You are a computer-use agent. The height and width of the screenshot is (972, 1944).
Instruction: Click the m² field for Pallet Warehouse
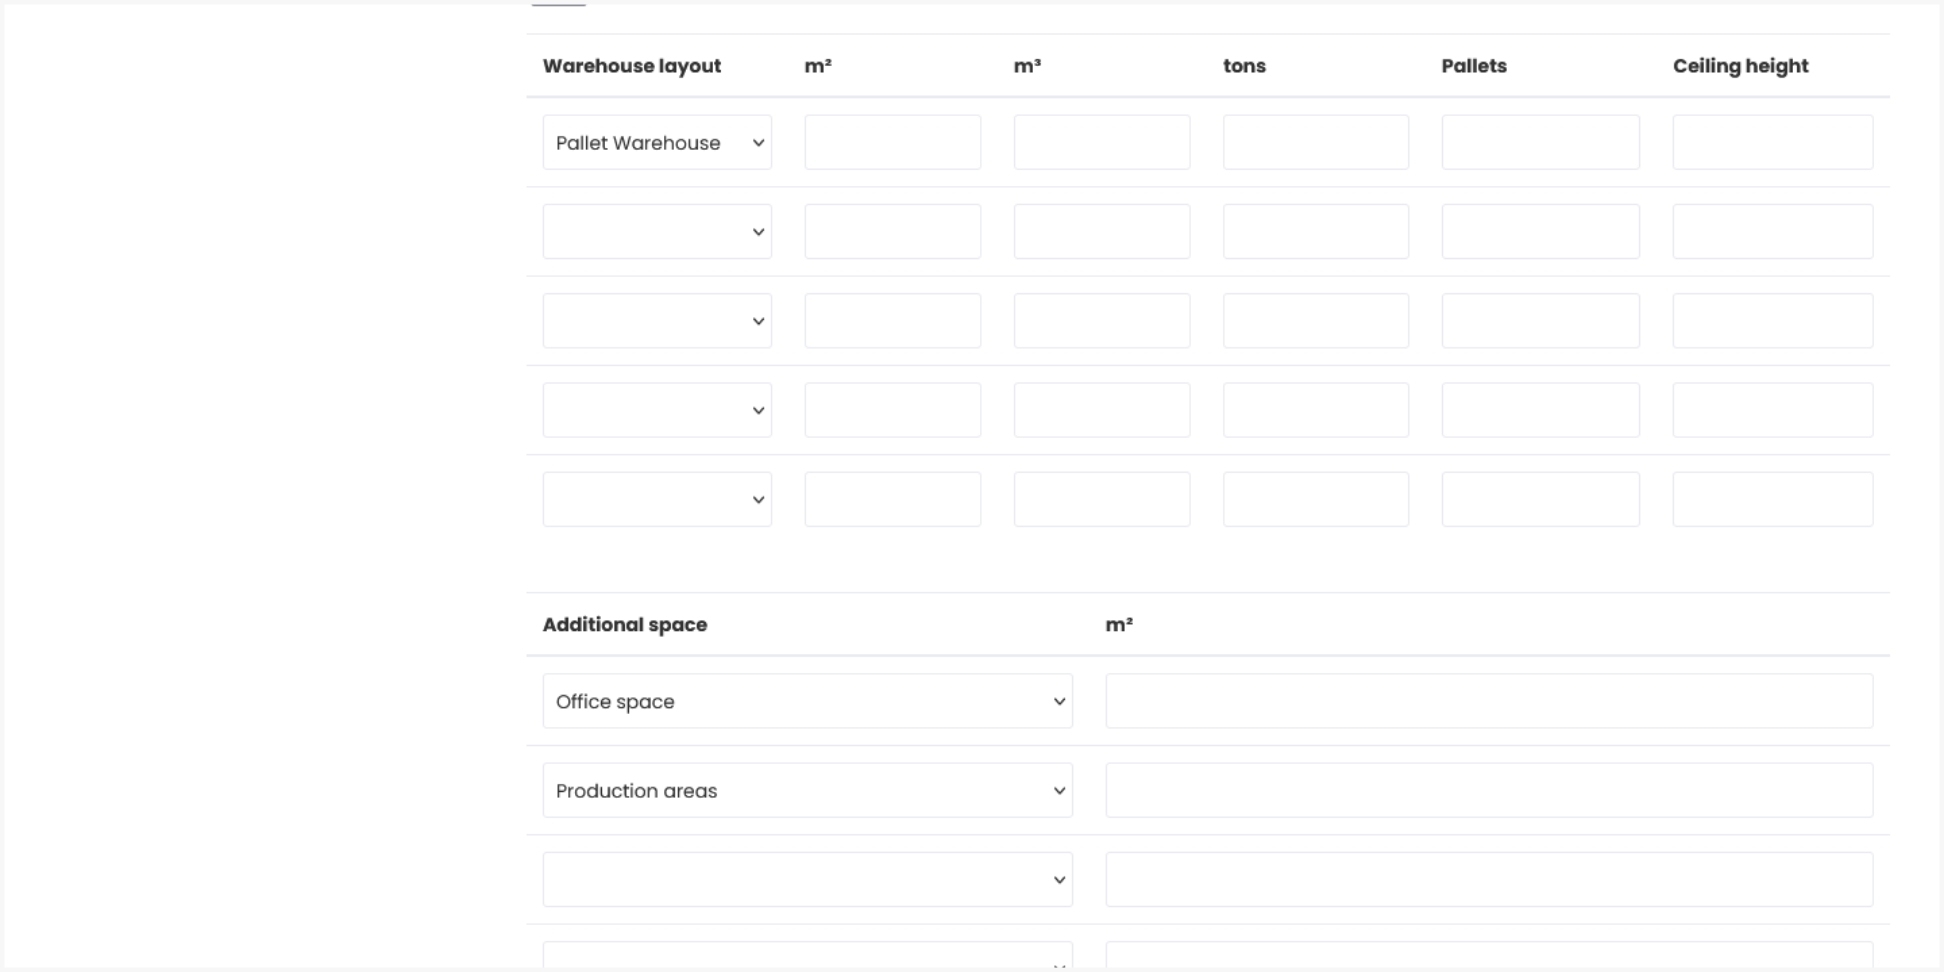(x=891, y=142)
